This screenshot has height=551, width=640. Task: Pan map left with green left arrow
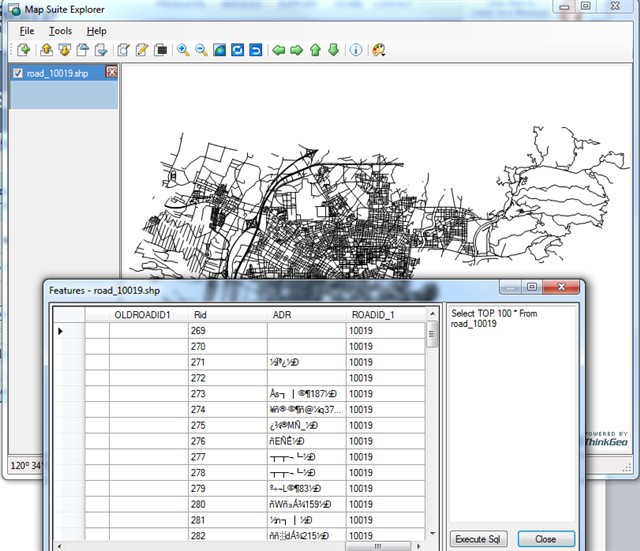[278, 50]
